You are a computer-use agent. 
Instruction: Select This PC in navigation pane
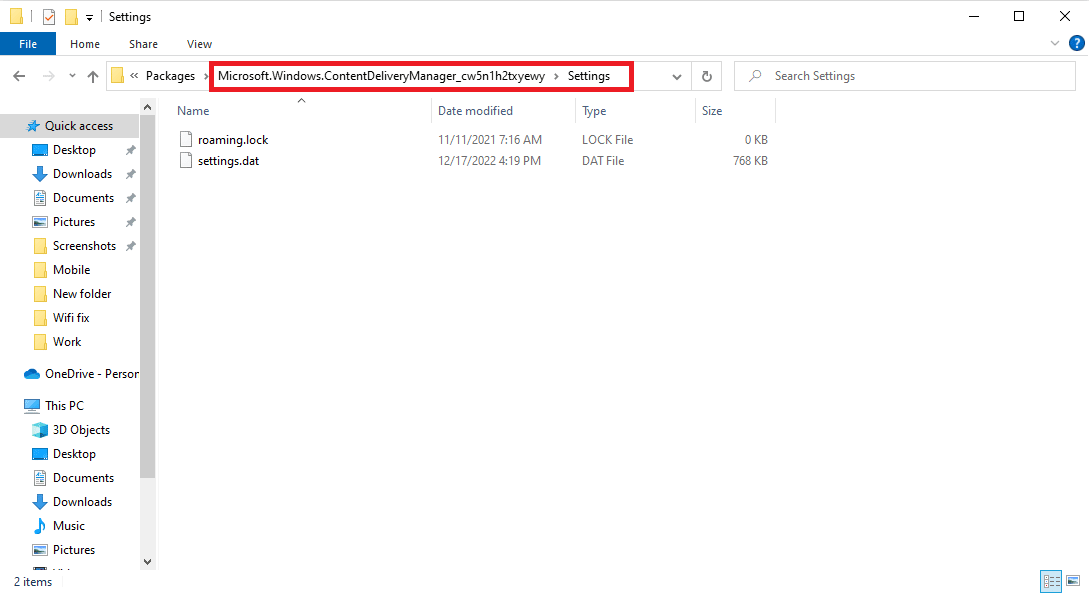tap(64, 406)
